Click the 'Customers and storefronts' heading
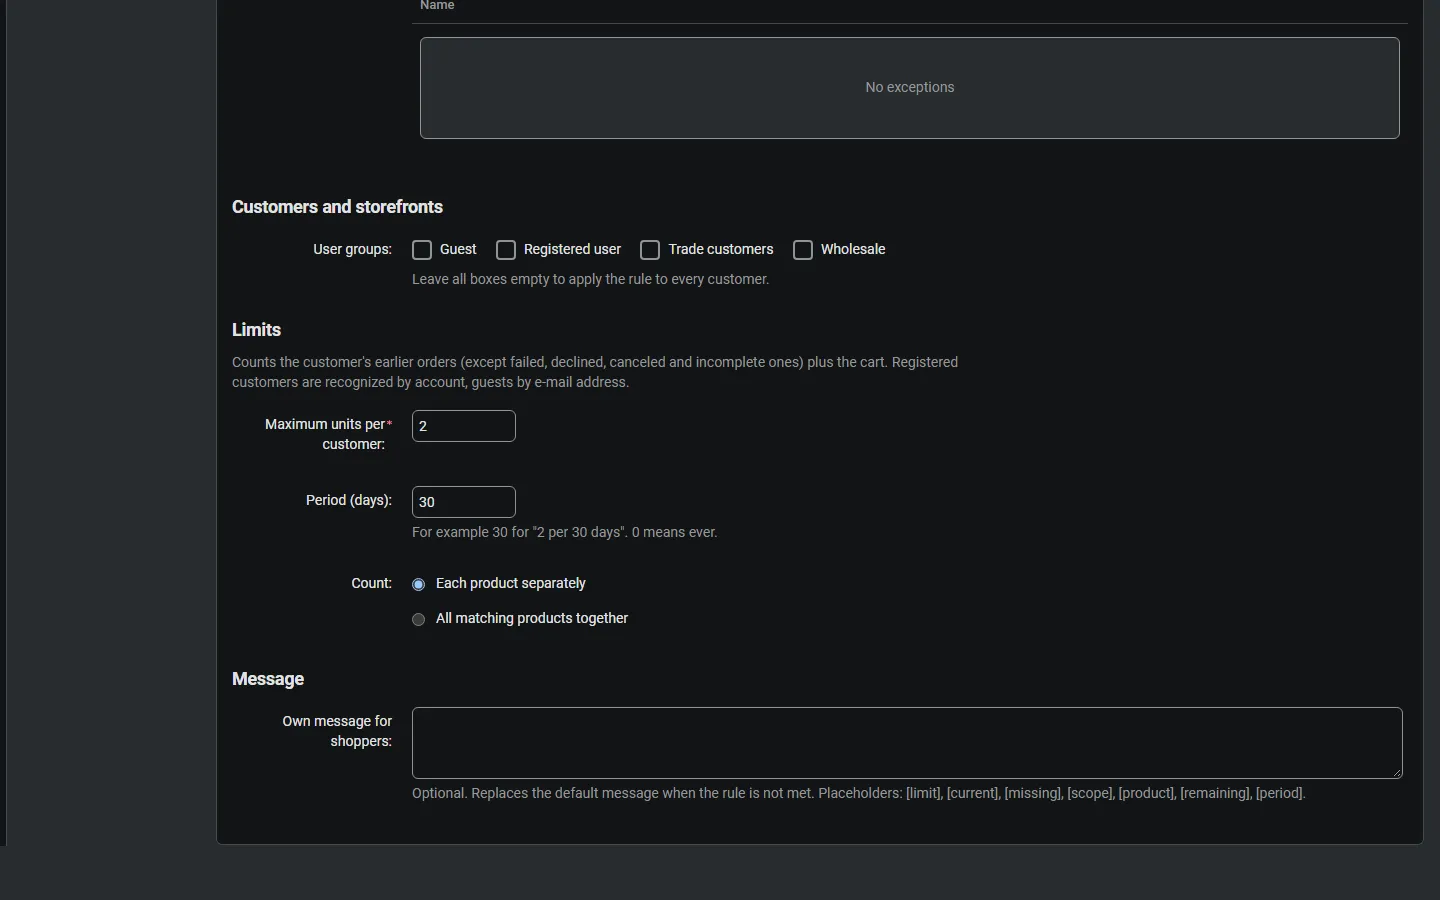This screenshot has height=900, width=1440. tap(337, 207)
